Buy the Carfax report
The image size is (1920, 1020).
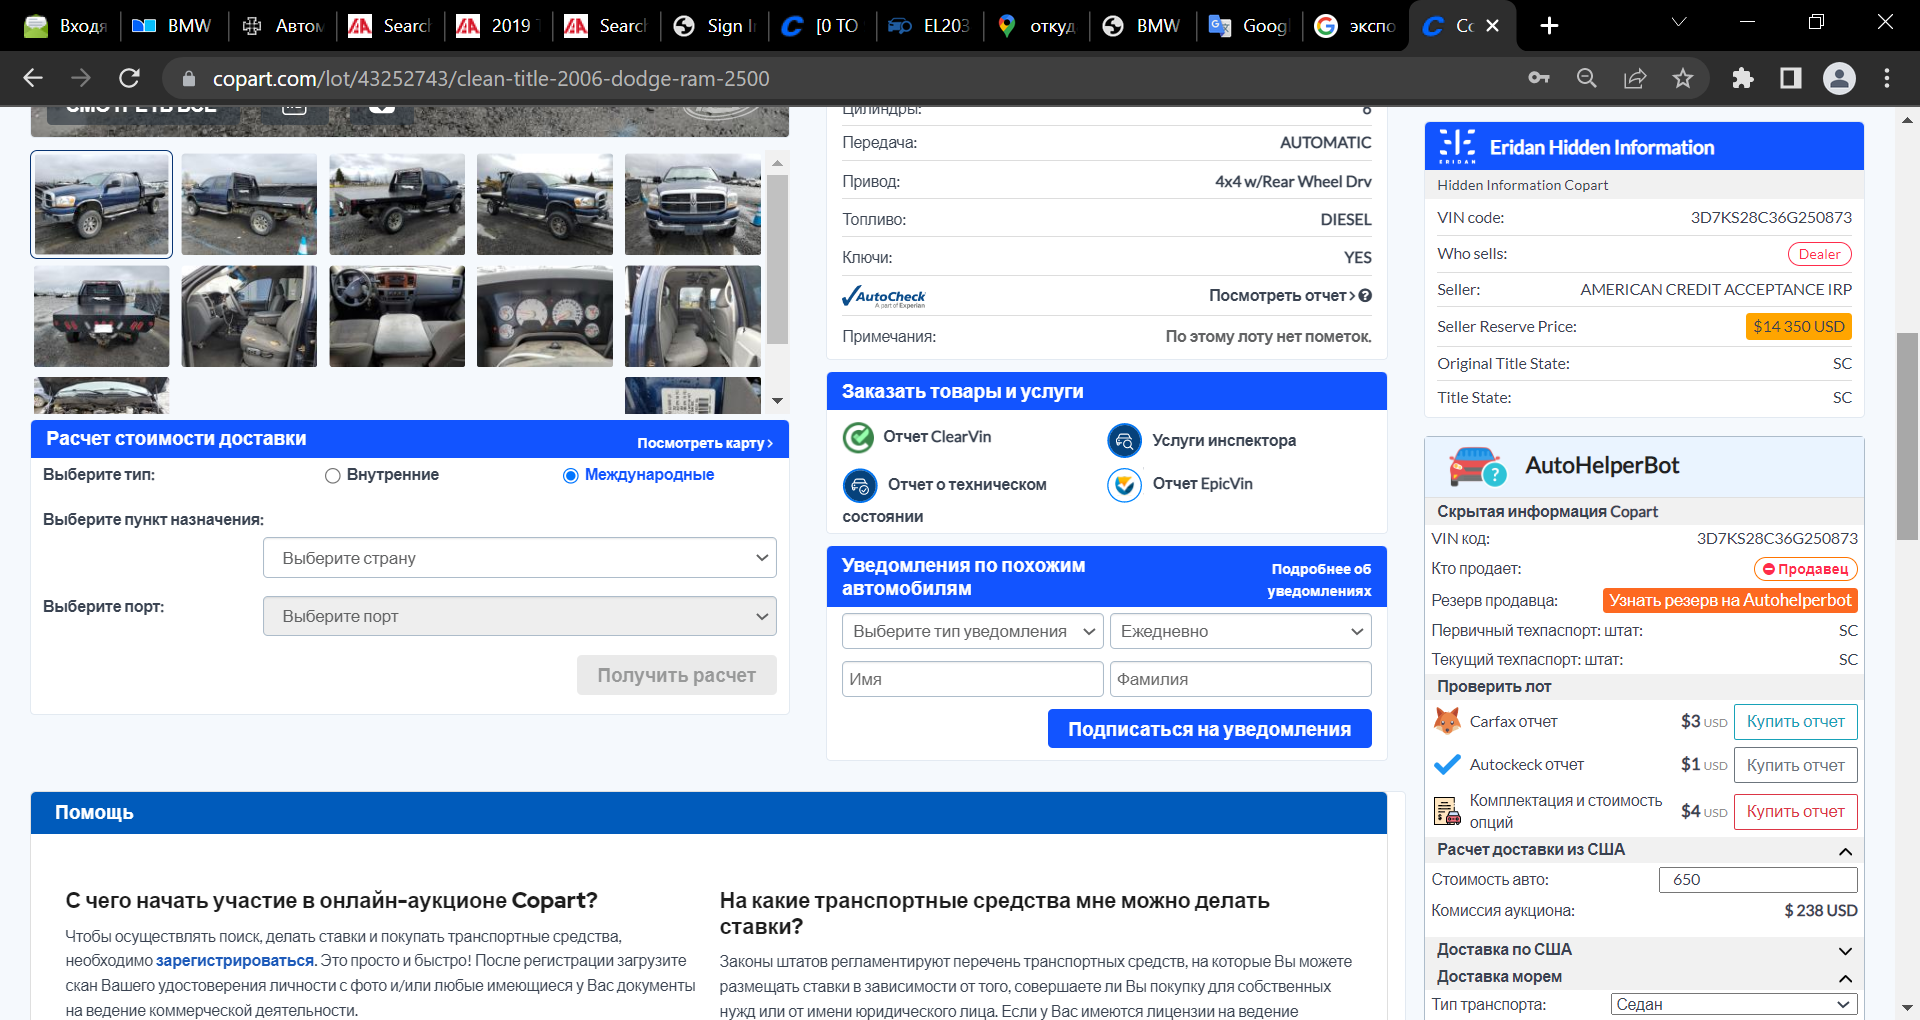pos(1795,722)
